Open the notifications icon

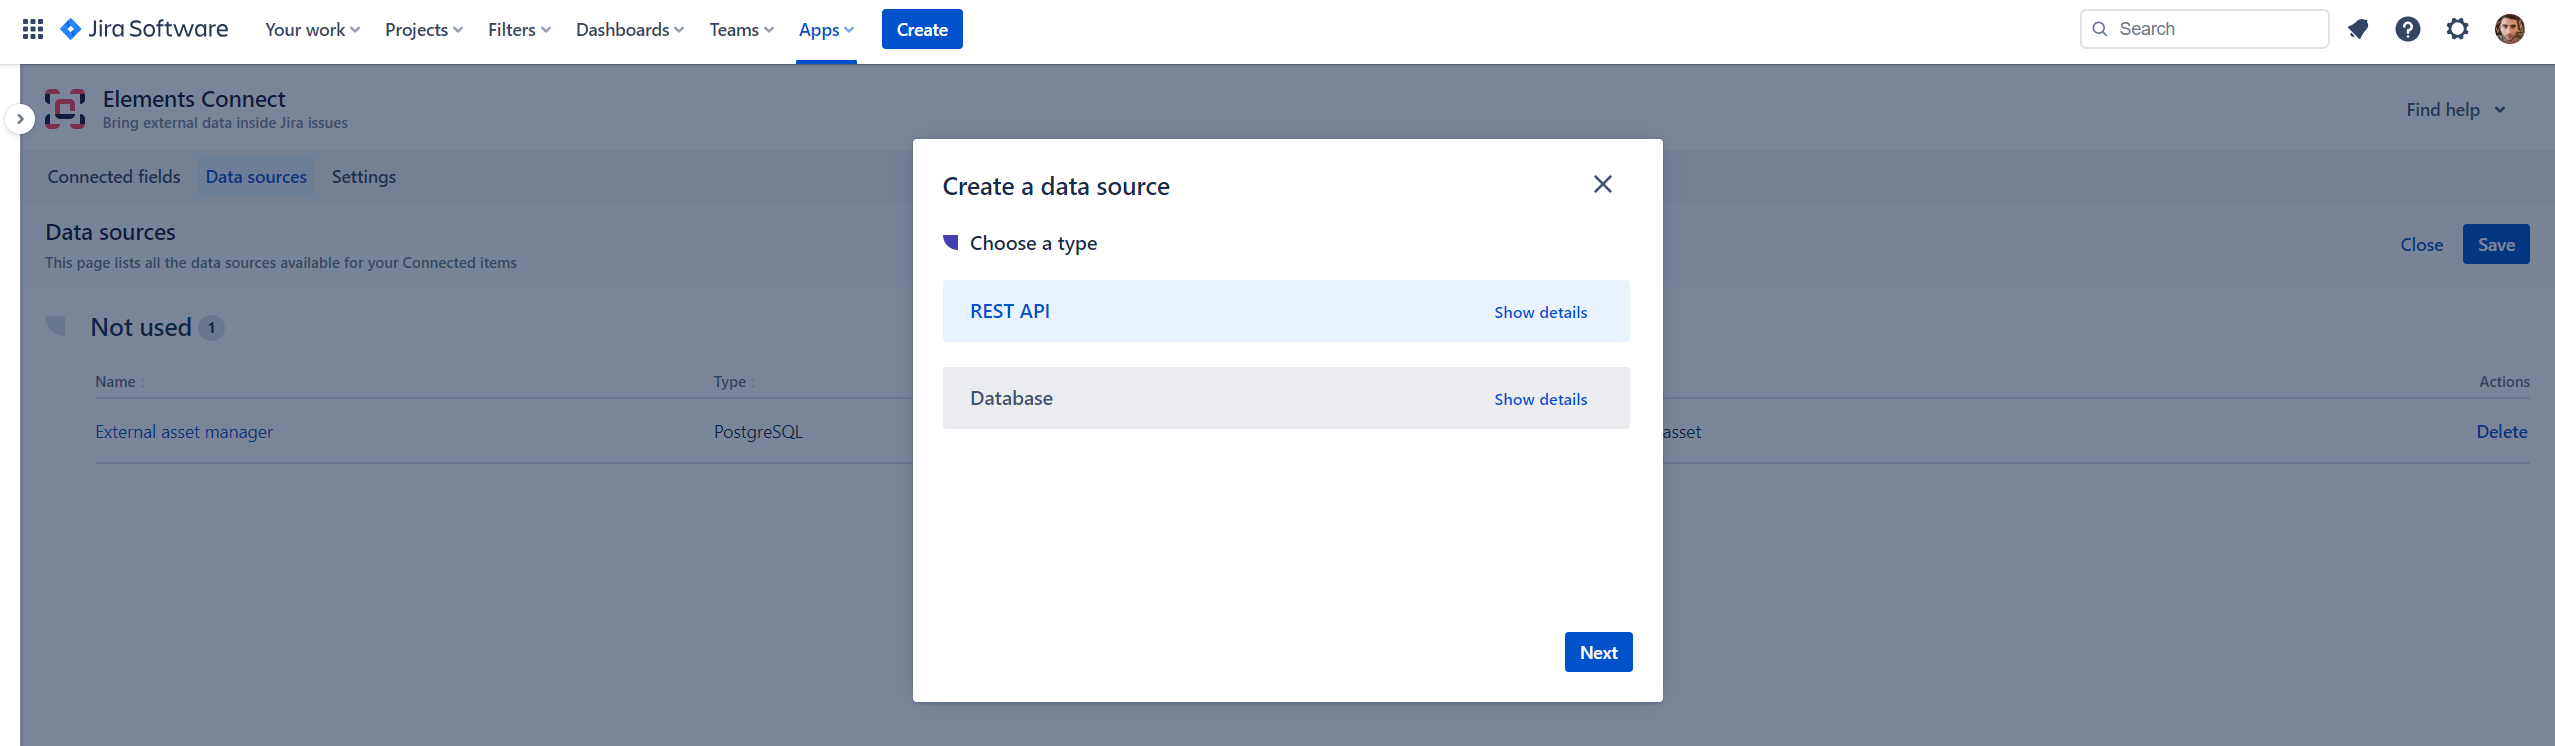click(x=2358, y=29)
